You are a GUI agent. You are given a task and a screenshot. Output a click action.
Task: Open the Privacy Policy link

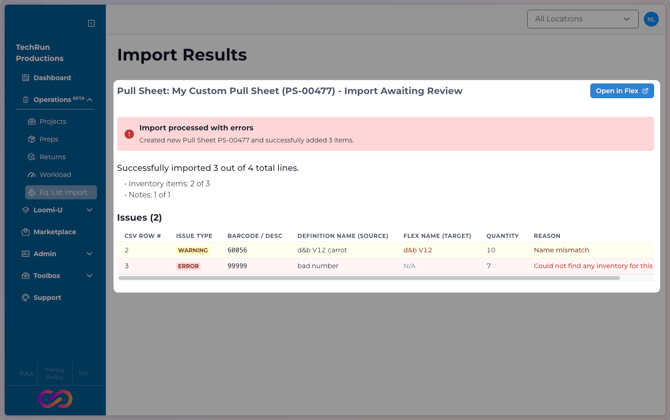55,373
